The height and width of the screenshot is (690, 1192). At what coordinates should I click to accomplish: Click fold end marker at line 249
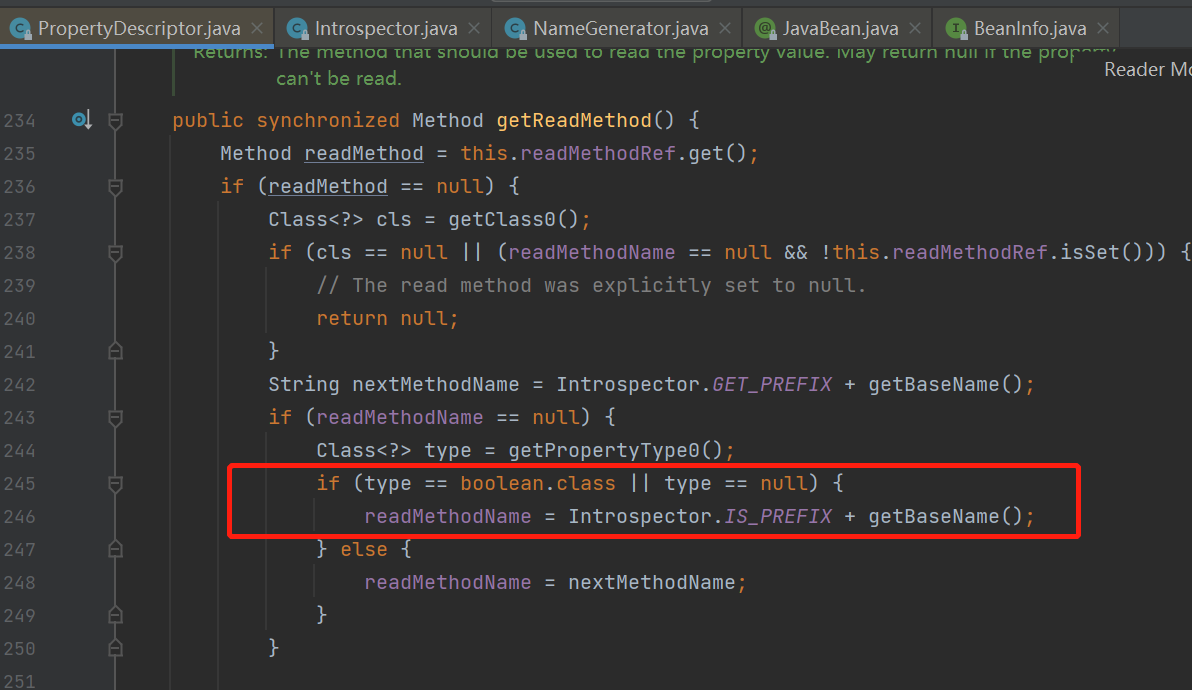[x=116, y=615]
